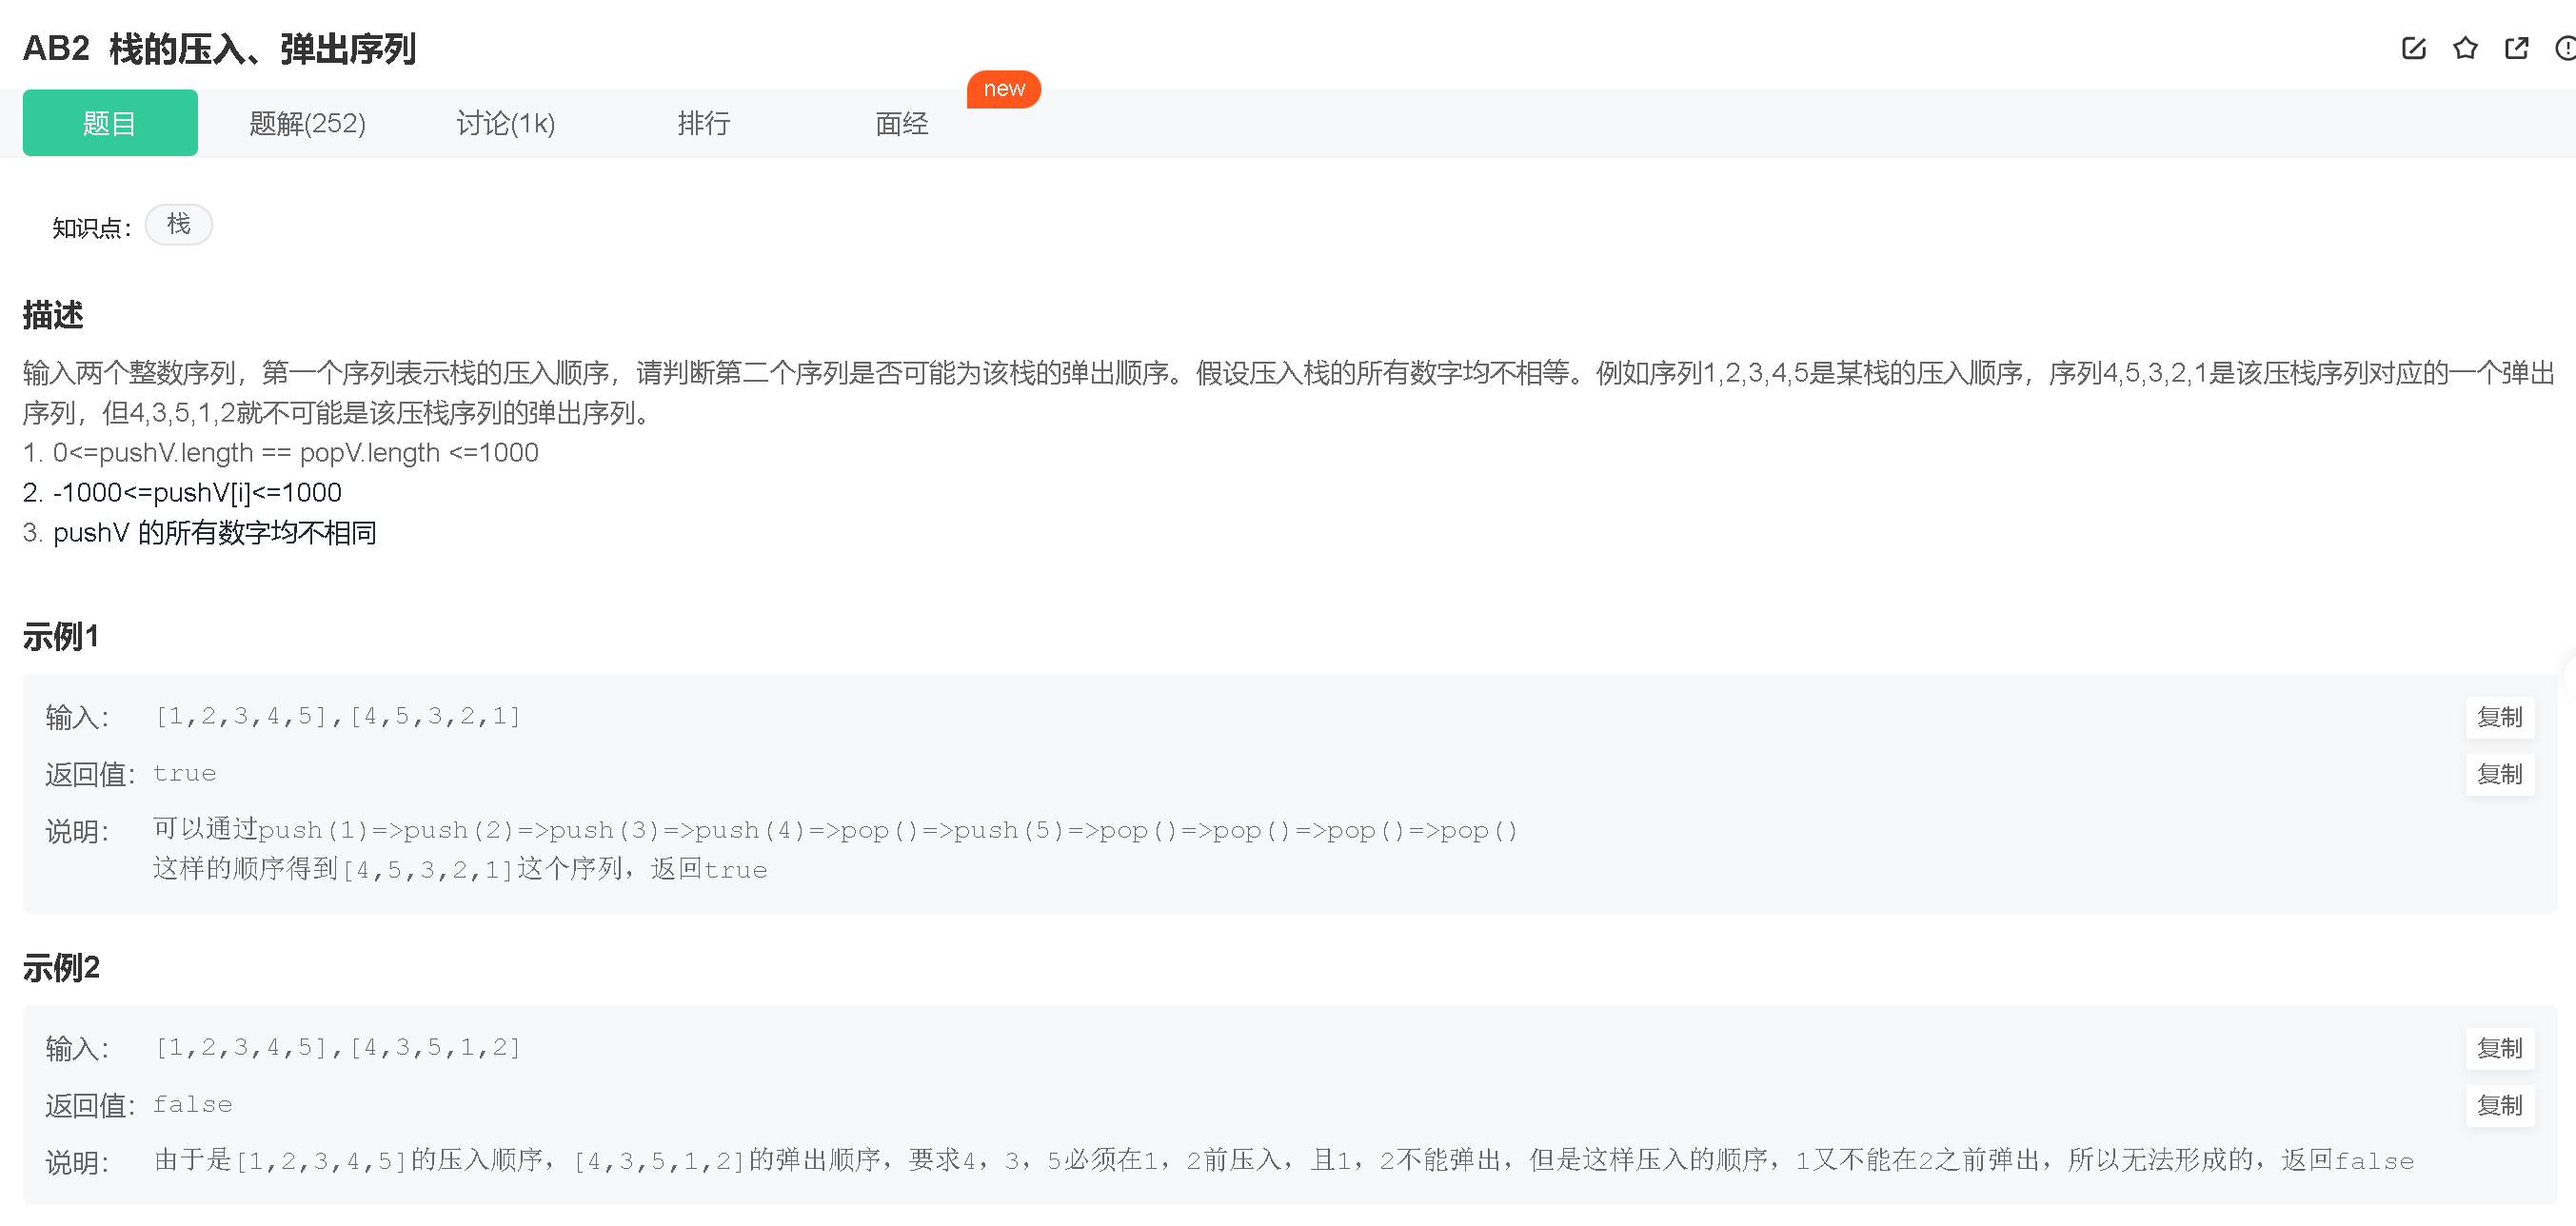
Task: Copy example 2 return value false
Action: (2499, 1105)
